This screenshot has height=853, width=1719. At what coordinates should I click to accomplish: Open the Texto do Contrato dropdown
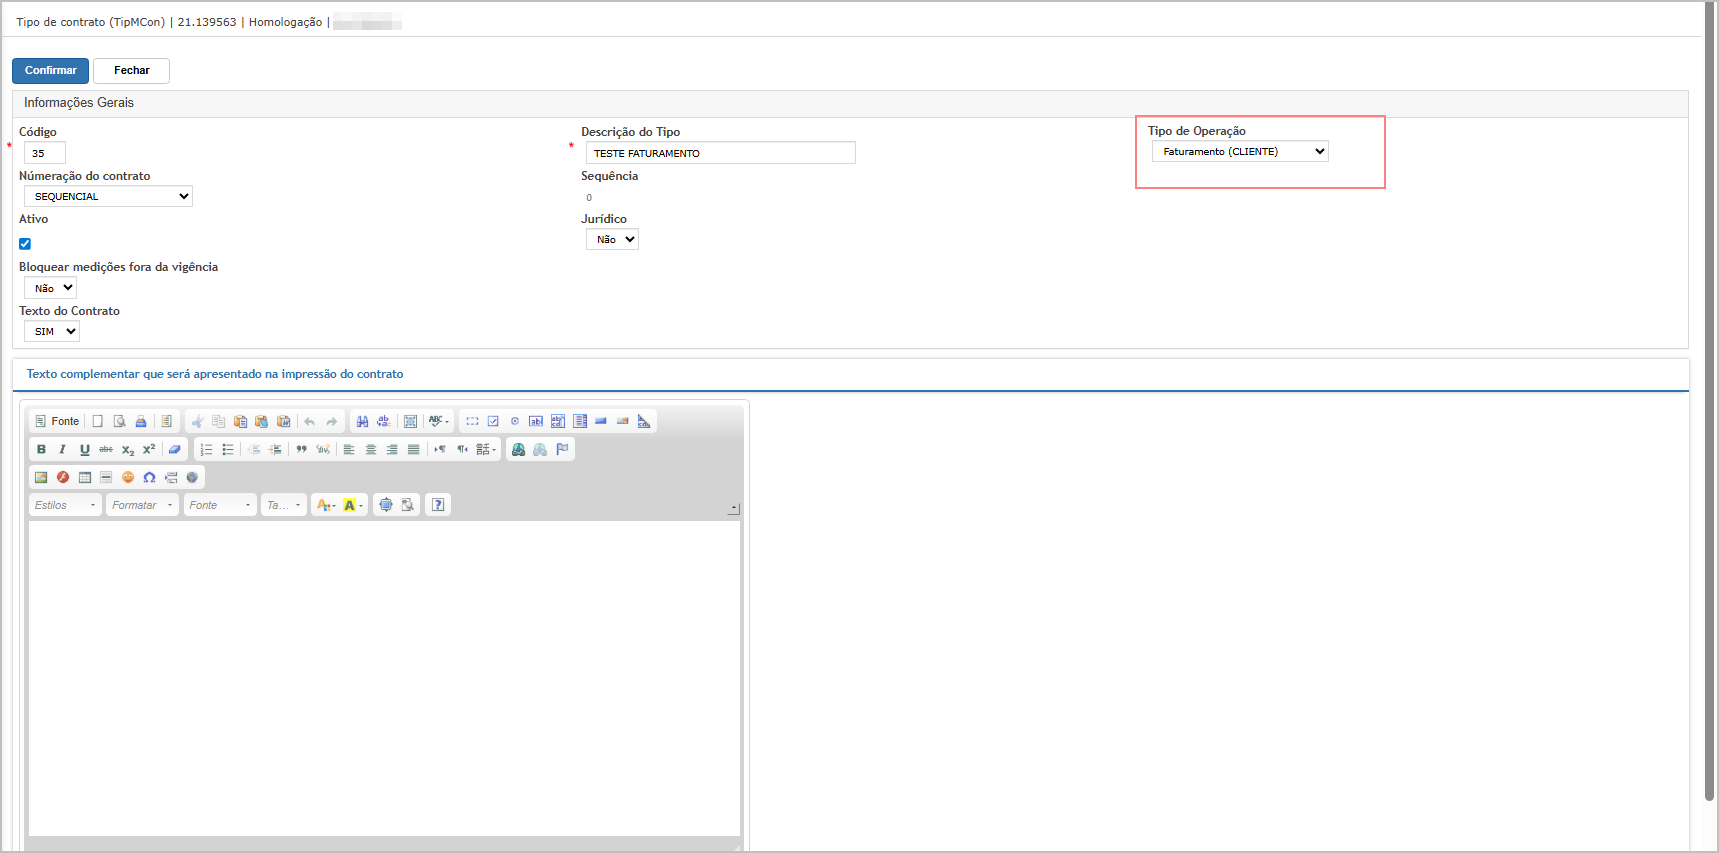point(51,331)
